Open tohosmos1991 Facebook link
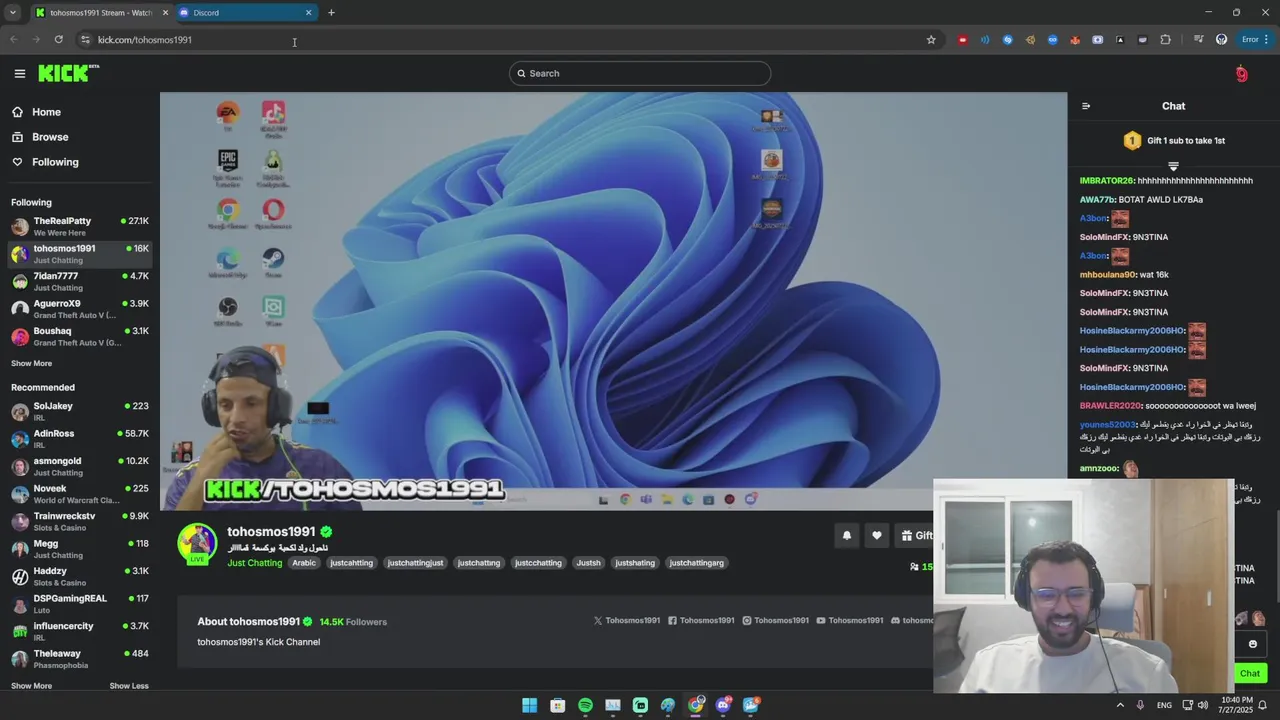This screenshot has height=720, width=1280. click(x=701, y=621)
